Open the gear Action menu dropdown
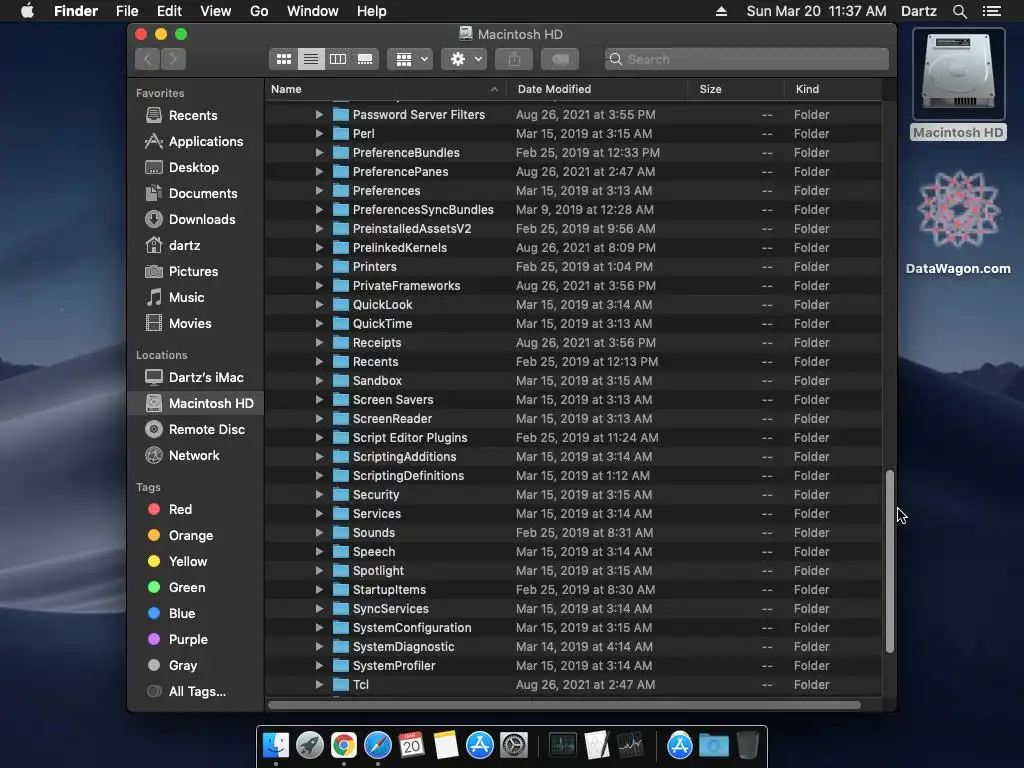Image resolution: width=1024 pixels, height=768 pixels. pyautogui.click(x=464, y=59)
